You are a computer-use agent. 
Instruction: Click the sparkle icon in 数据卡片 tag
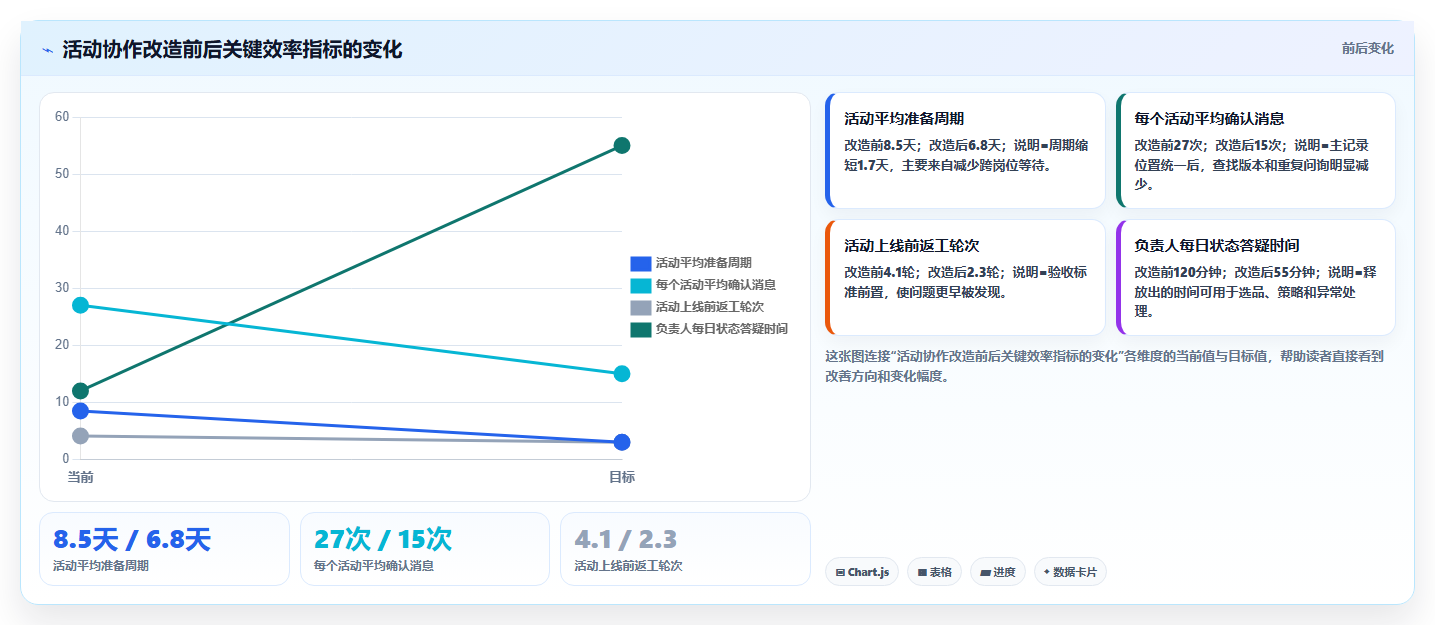coord(1047,572)
